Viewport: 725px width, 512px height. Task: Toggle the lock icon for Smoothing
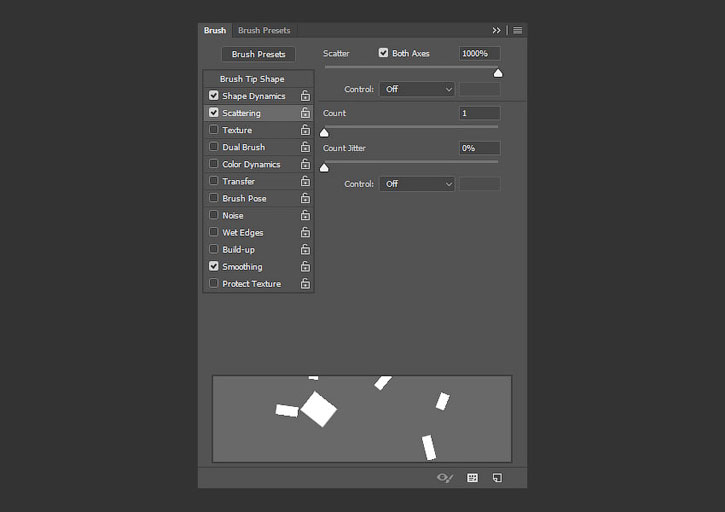click(305, 267)
